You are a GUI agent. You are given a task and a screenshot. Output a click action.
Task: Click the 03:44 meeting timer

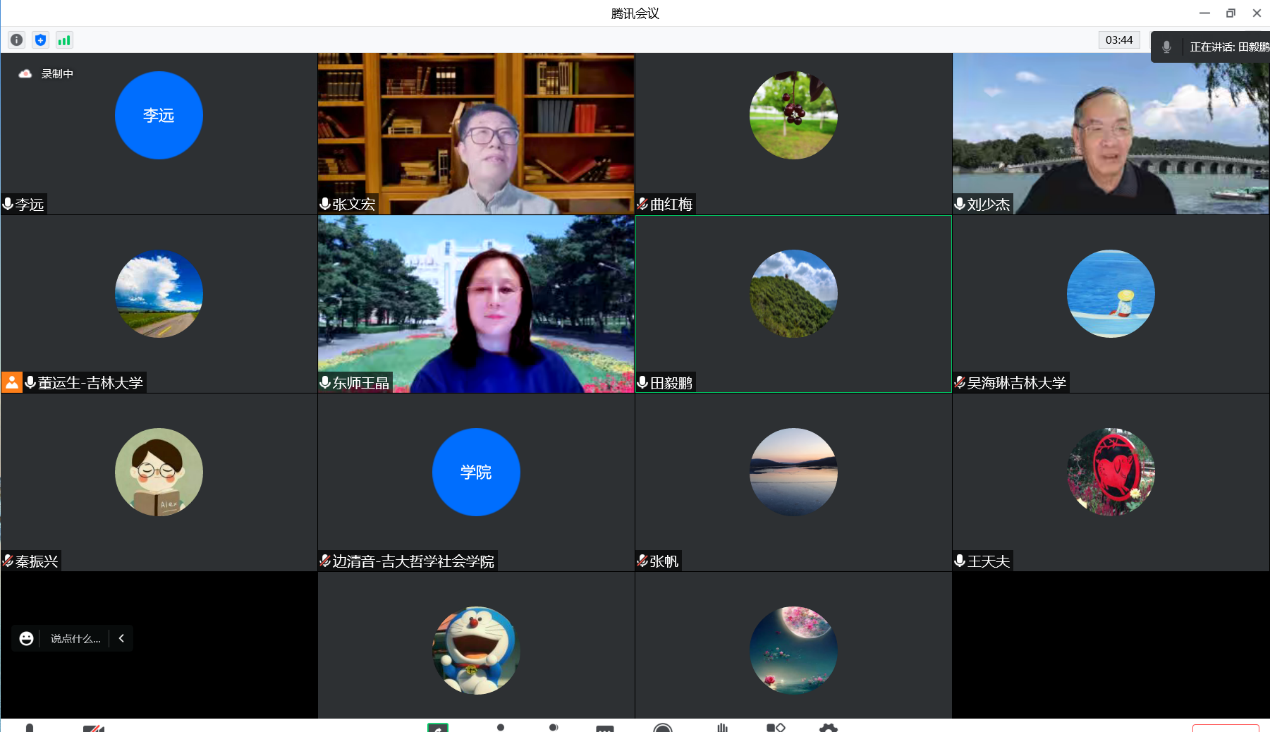(x=1118, y=40)
